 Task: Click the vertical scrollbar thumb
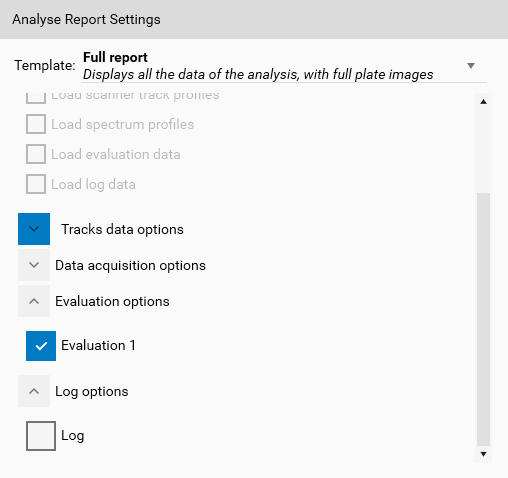coord(483,319)
